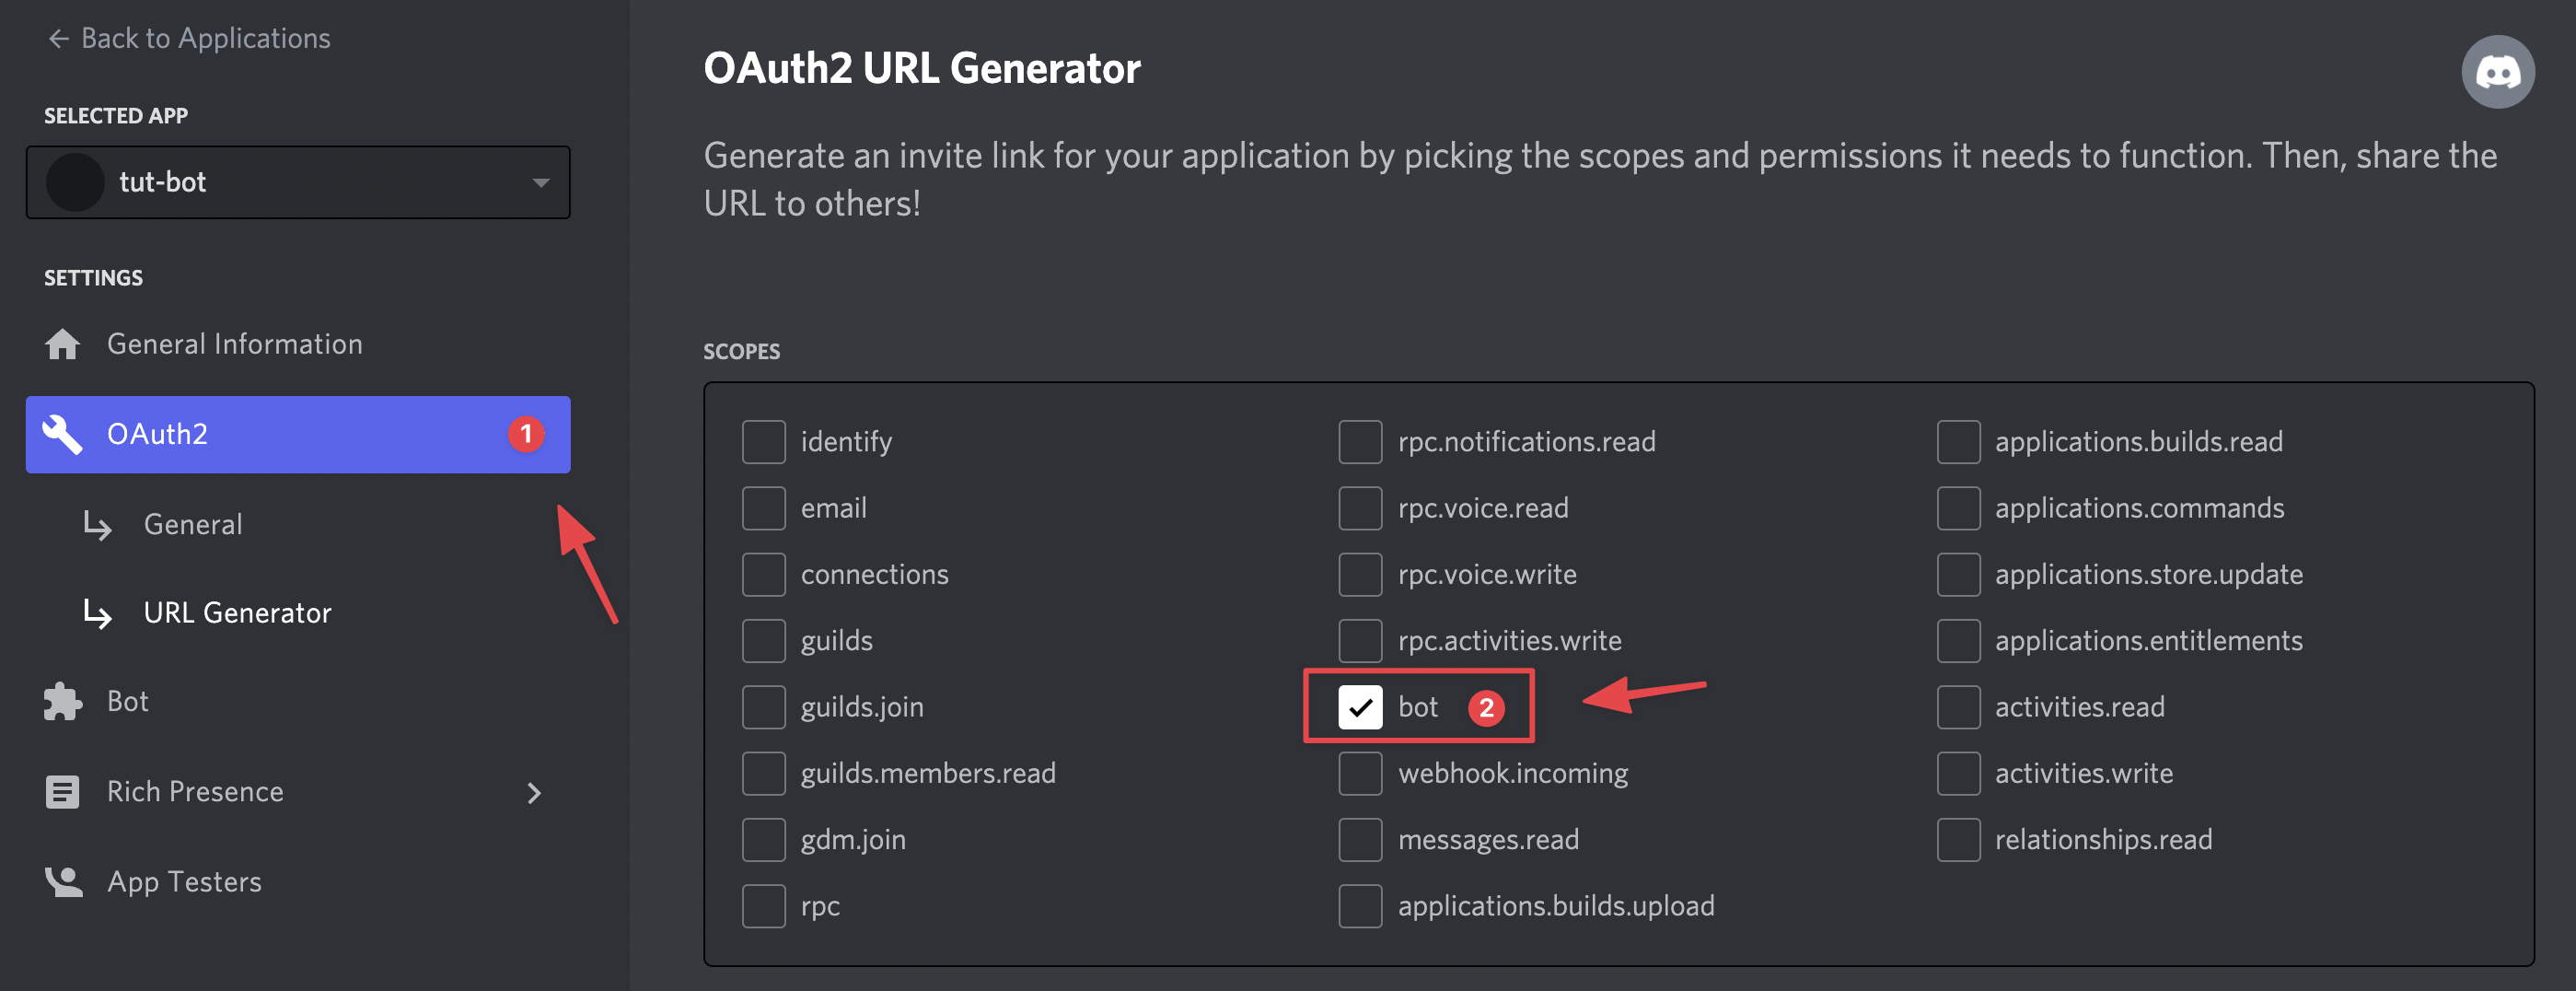Select the messages.read scope checkbox
2576x991 pixels.
click(x=1360, y=840)
